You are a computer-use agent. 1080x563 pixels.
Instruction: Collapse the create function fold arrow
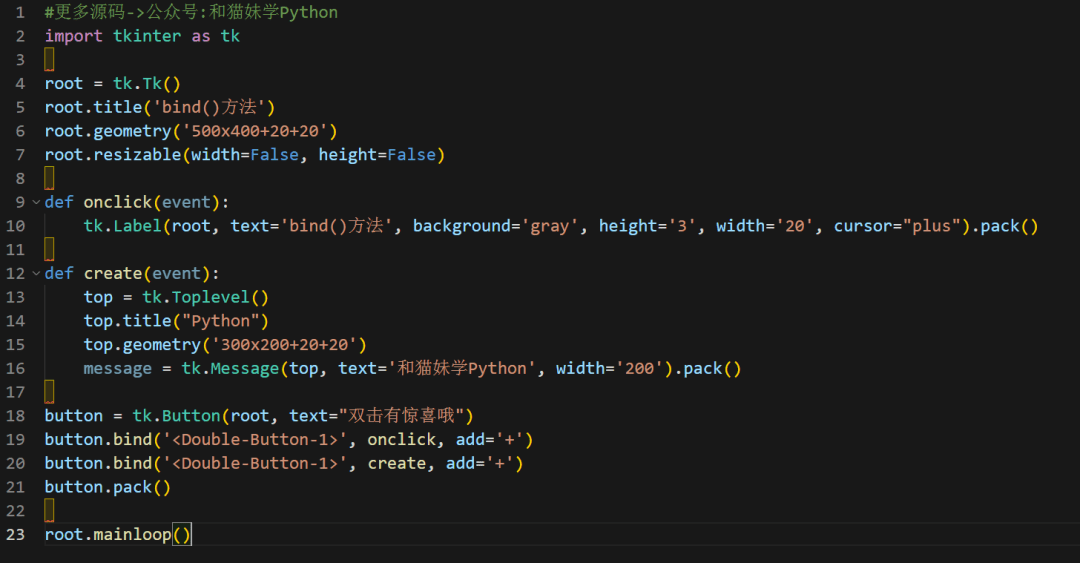(36, 273)
